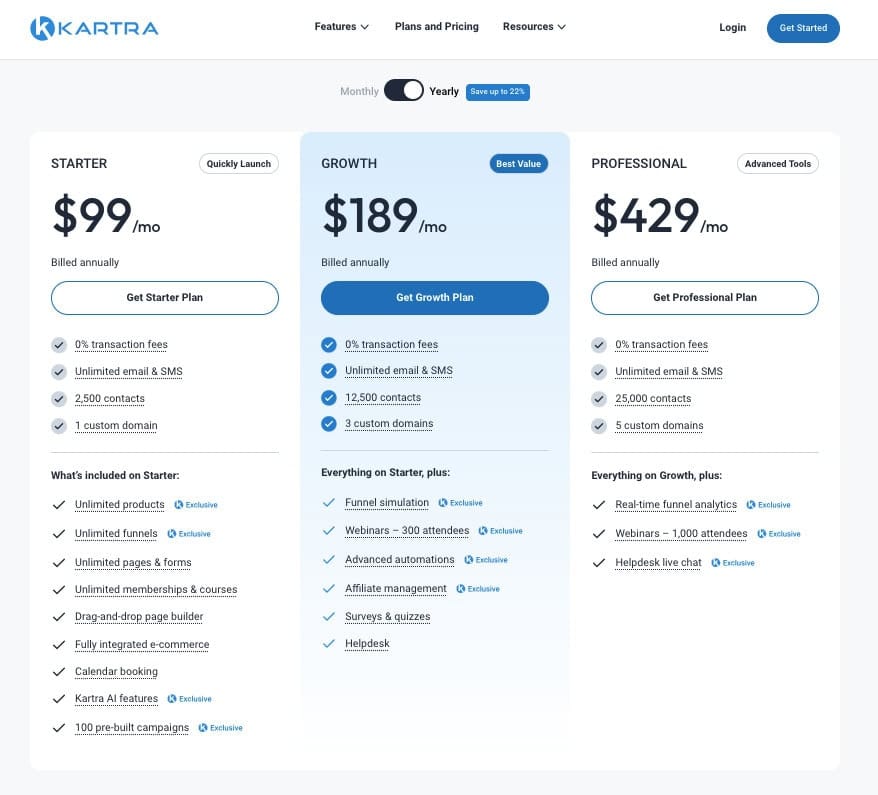Click the Exclusive badge next to Unlimited products
Image resolution: width=878 pixels, height=795 pixels.
point(196,504)
